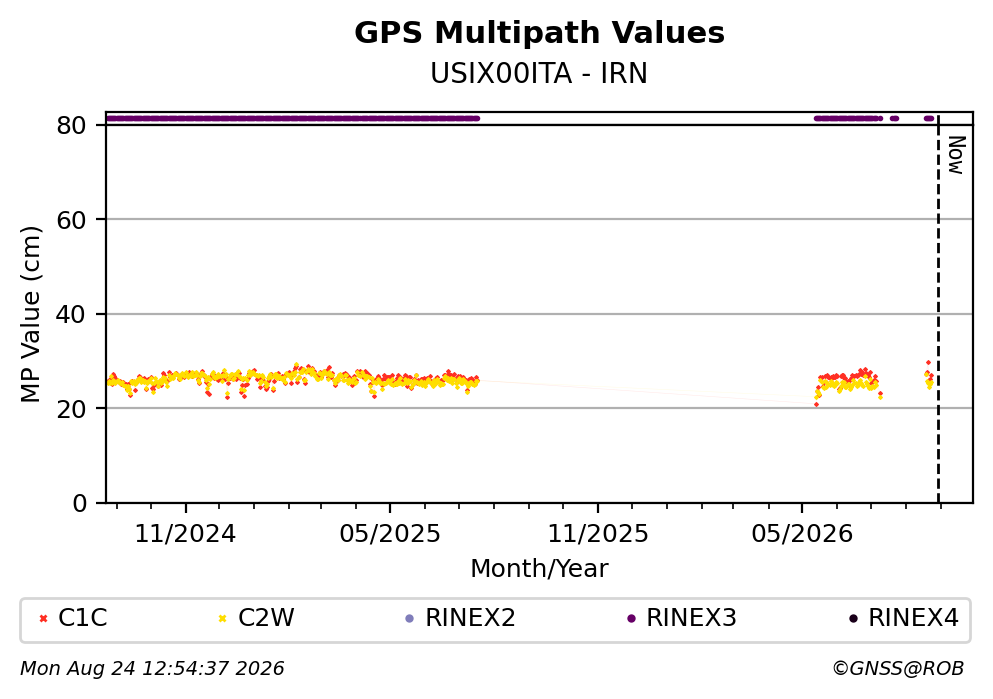Click the RINEX2 legend dot
The height and width of the screenshot is (699, 993).
[409, 618]
